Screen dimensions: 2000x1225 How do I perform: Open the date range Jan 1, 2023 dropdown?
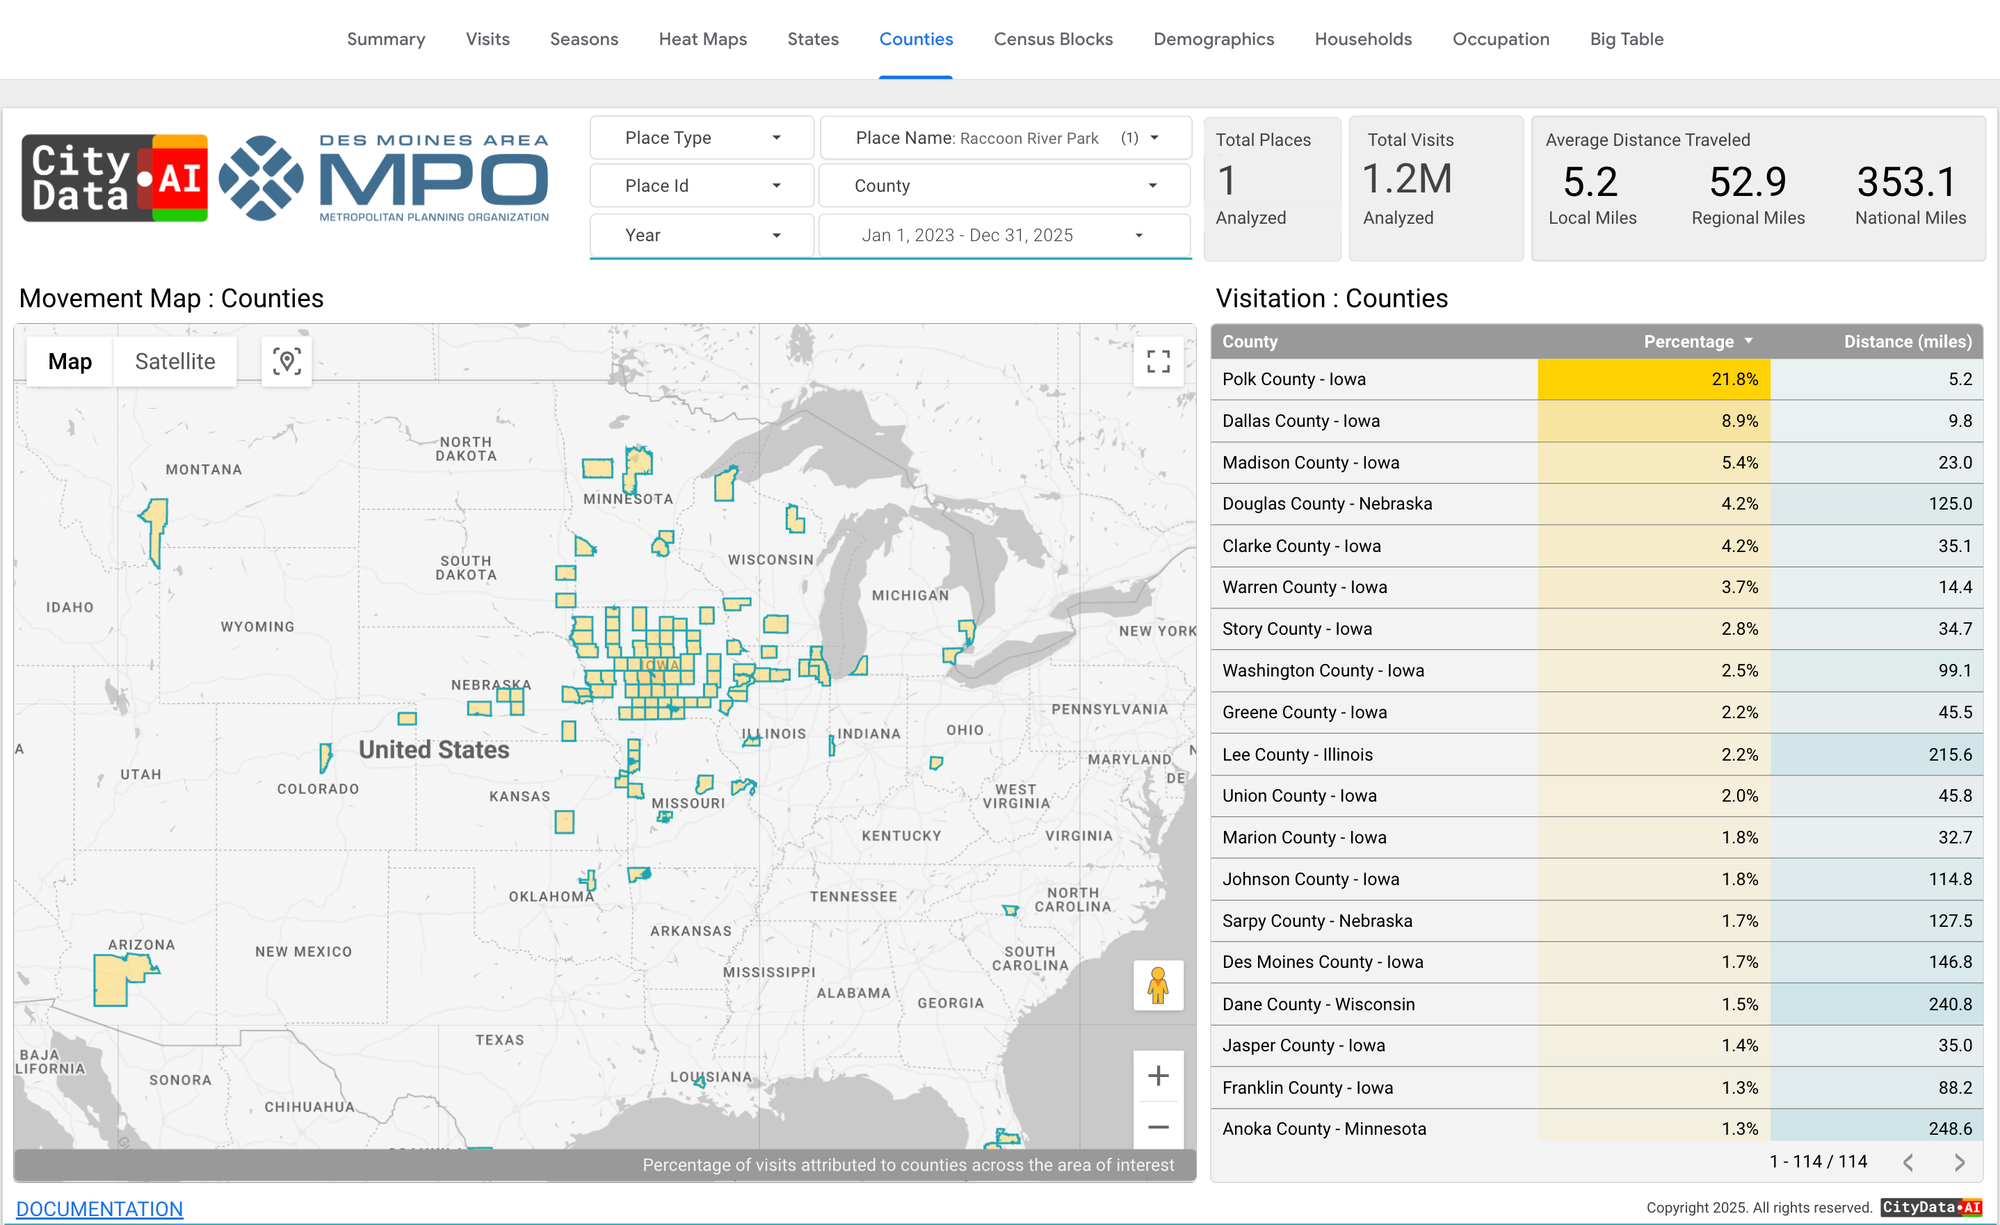click(x=1003, y=235)
